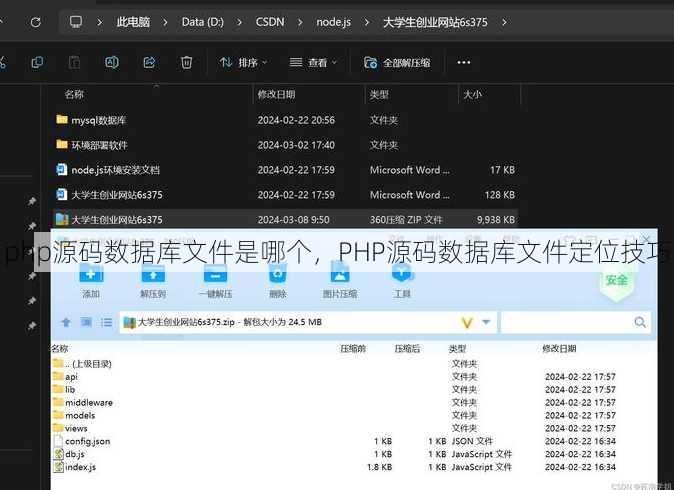The height and width of the screenshot is (490, 674).
Task: Click the icon view button beside the up-arrow
Action: click(x=86, y=322)
